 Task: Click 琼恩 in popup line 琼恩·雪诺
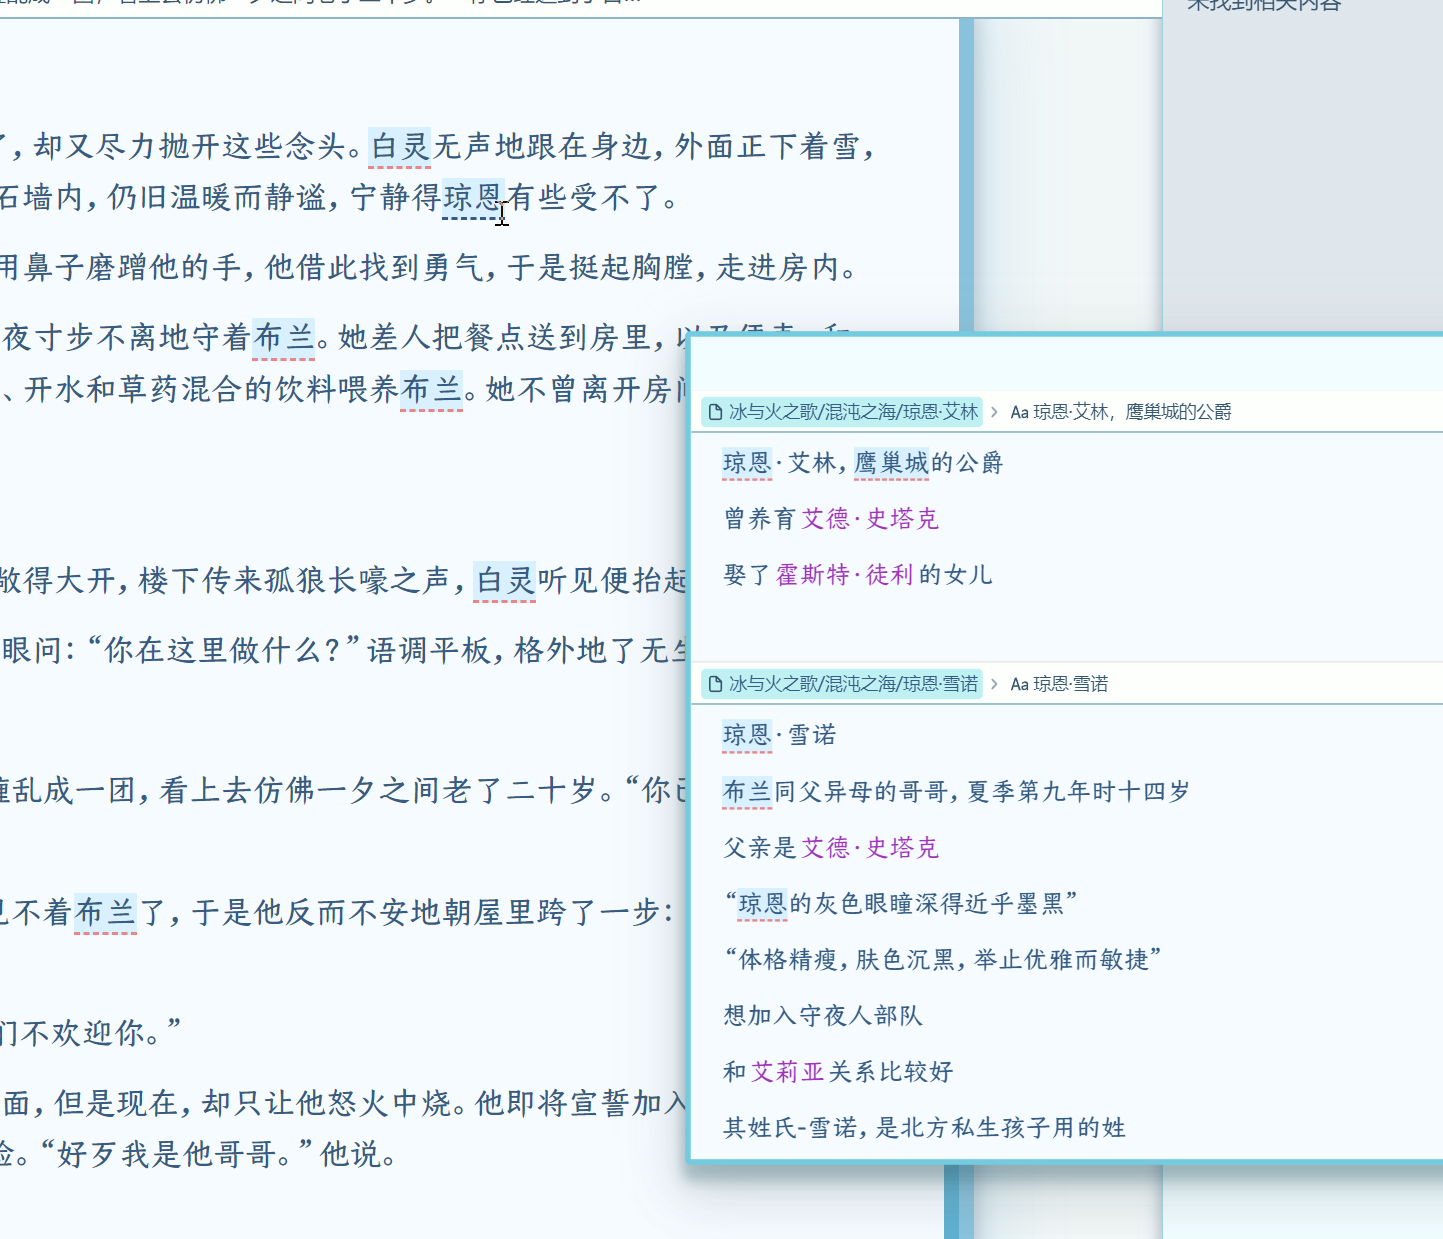747,735
